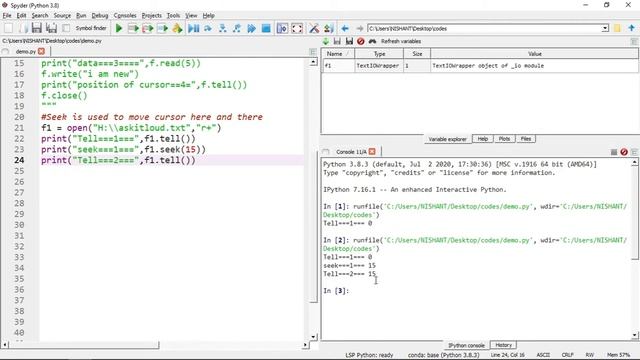Open the Tools menu
This screenshot has width=640, height=360.
coord(173,16)
